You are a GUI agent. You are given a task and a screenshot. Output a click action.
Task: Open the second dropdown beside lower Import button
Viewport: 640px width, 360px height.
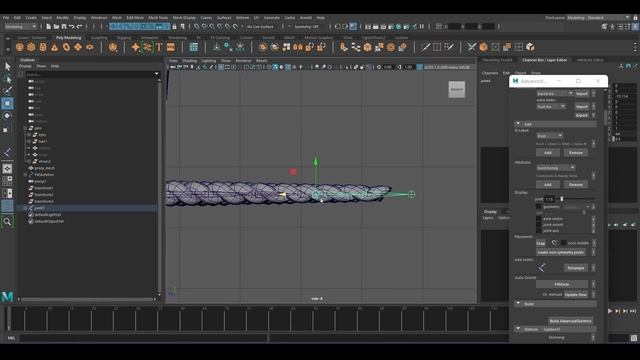coord(551,107)
